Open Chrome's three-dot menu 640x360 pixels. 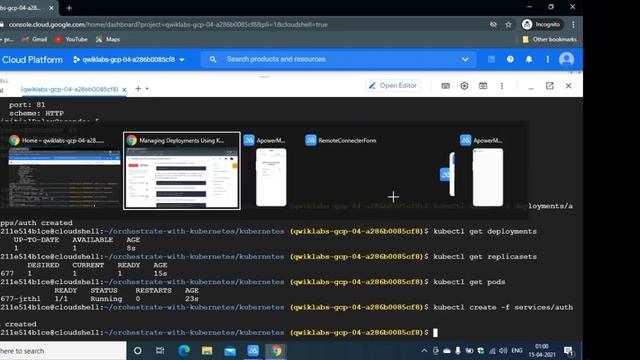[x=573, y=24]
